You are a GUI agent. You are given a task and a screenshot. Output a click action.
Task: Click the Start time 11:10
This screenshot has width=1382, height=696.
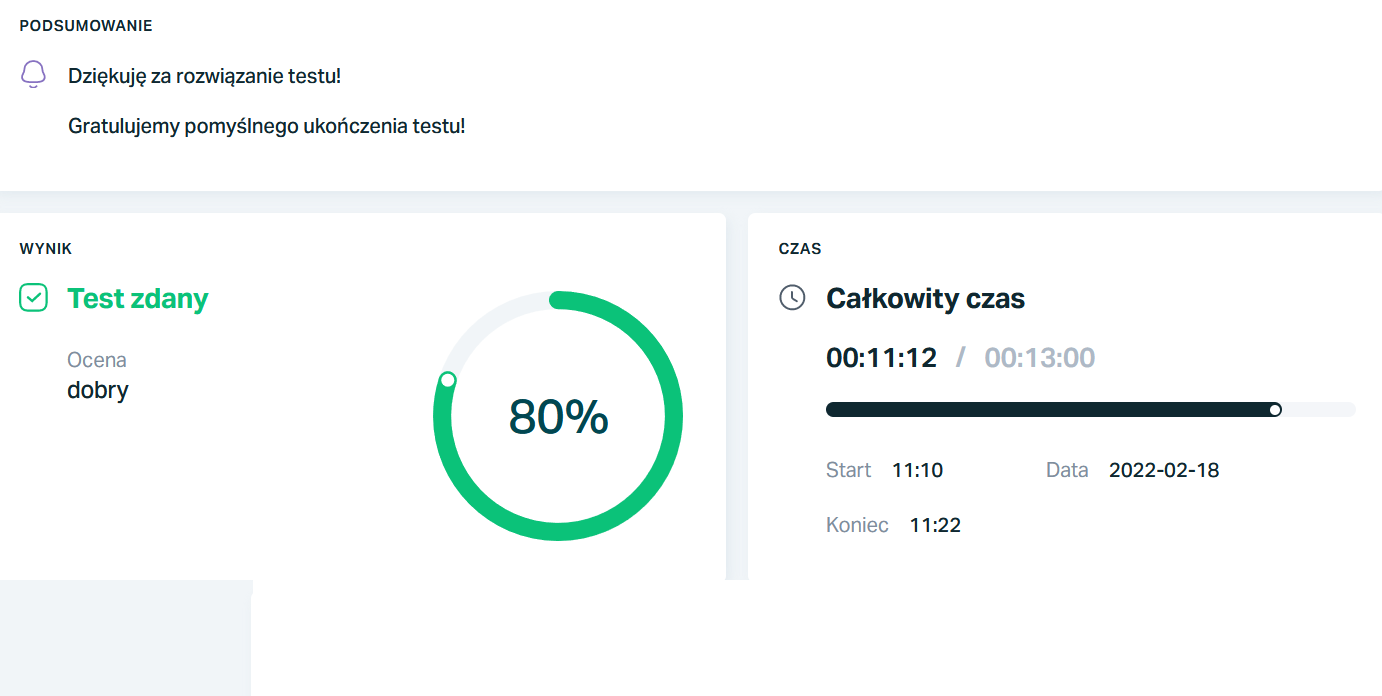pos(917,470)
